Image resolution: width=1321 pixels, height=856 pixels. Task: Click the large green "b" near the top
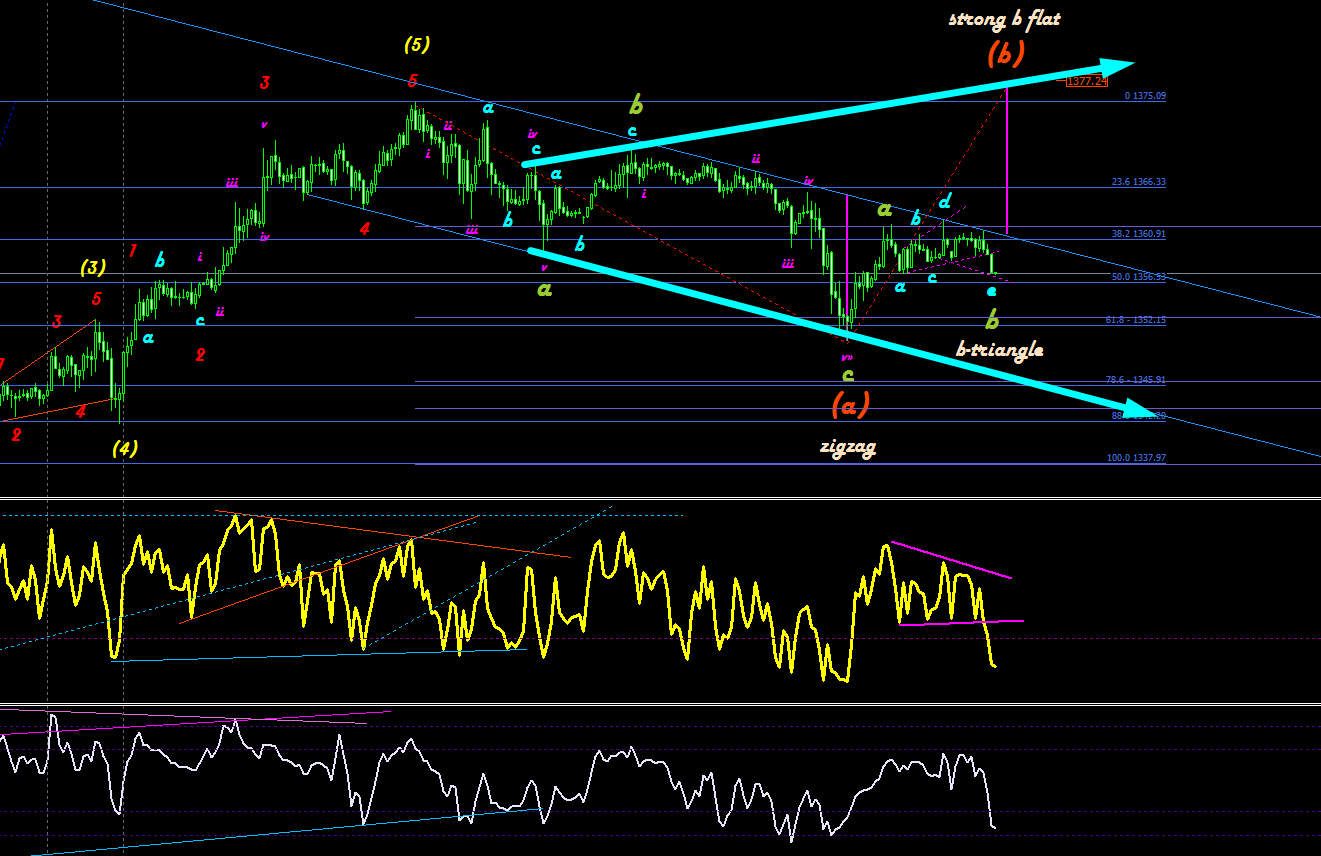point(636,104)
